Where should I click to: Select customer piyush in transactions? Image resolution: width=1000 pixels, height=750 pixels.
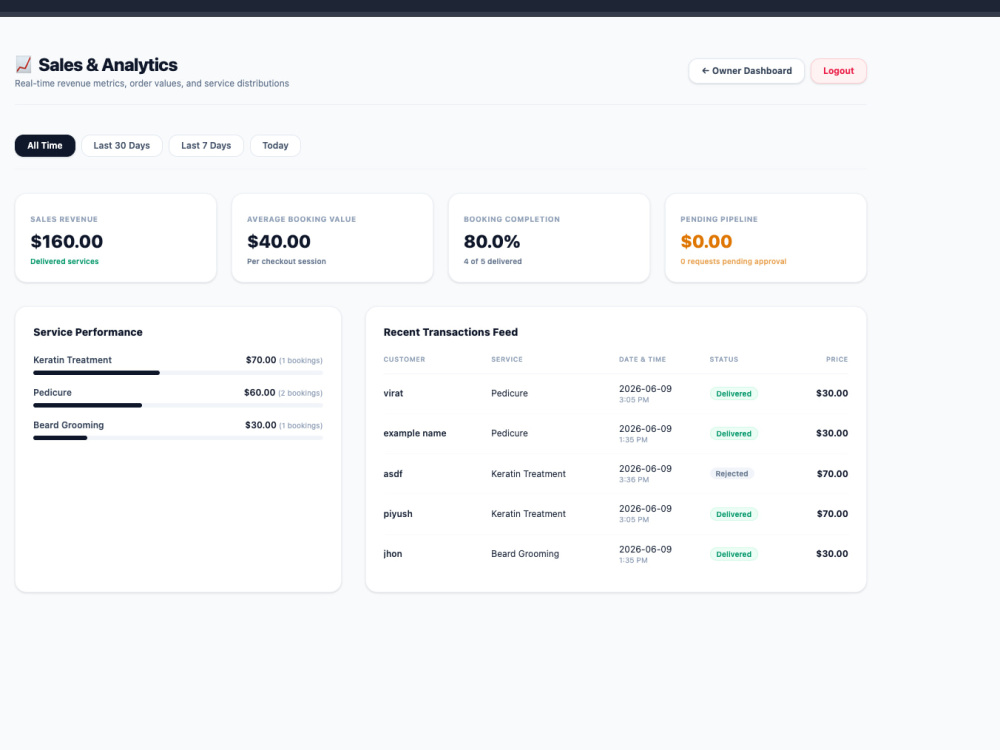click(x=398, y=513)
